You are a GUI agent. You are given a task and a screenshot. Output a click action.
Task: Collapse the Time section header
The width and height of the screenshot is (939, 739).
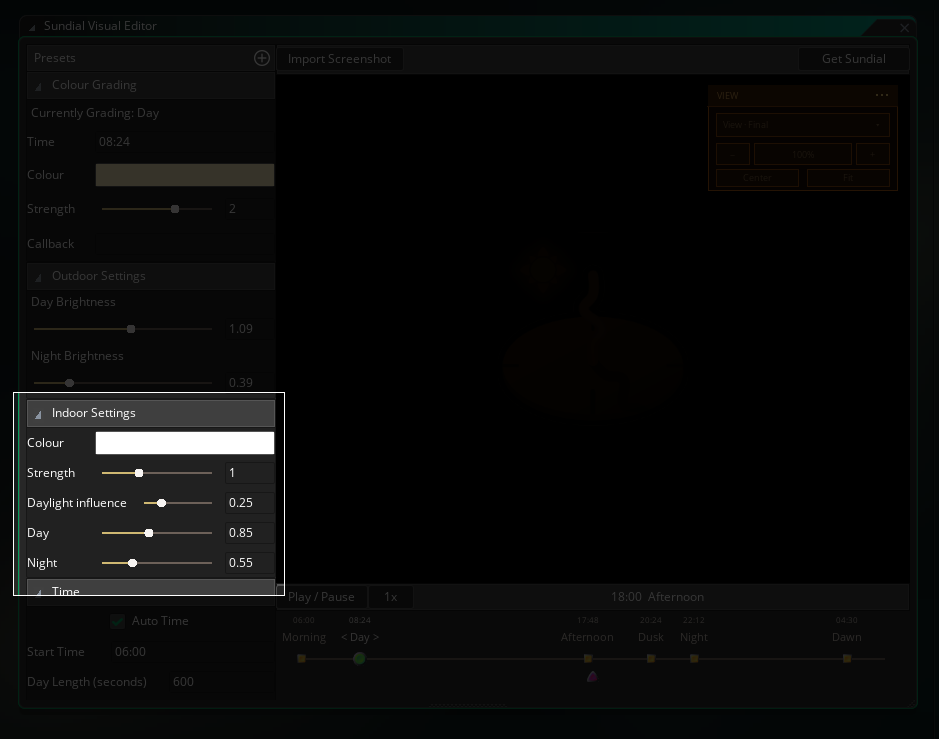click(x=151, y=591)
